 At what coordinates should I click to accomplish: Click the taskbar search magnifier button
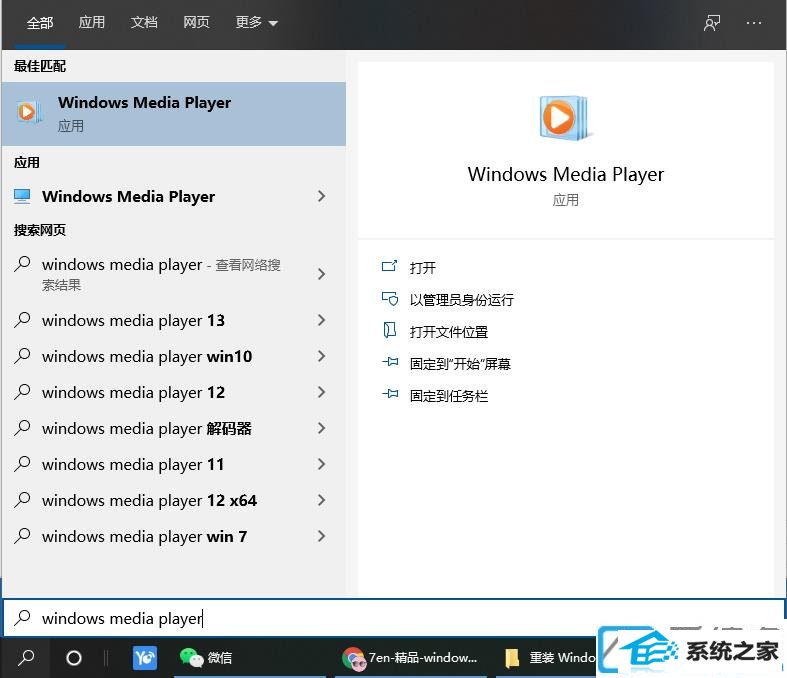click(x=26, y=657)
